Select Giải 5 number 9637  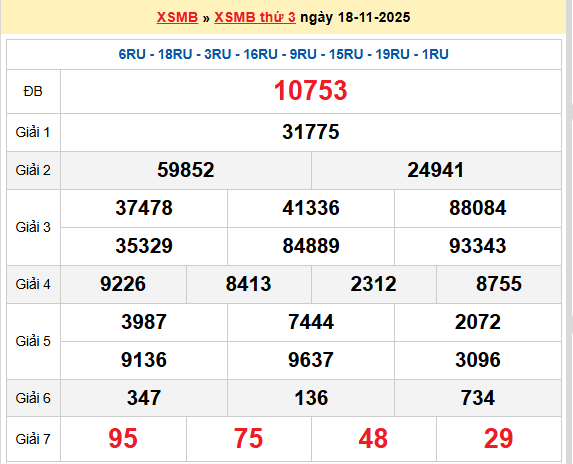point(311,360)
